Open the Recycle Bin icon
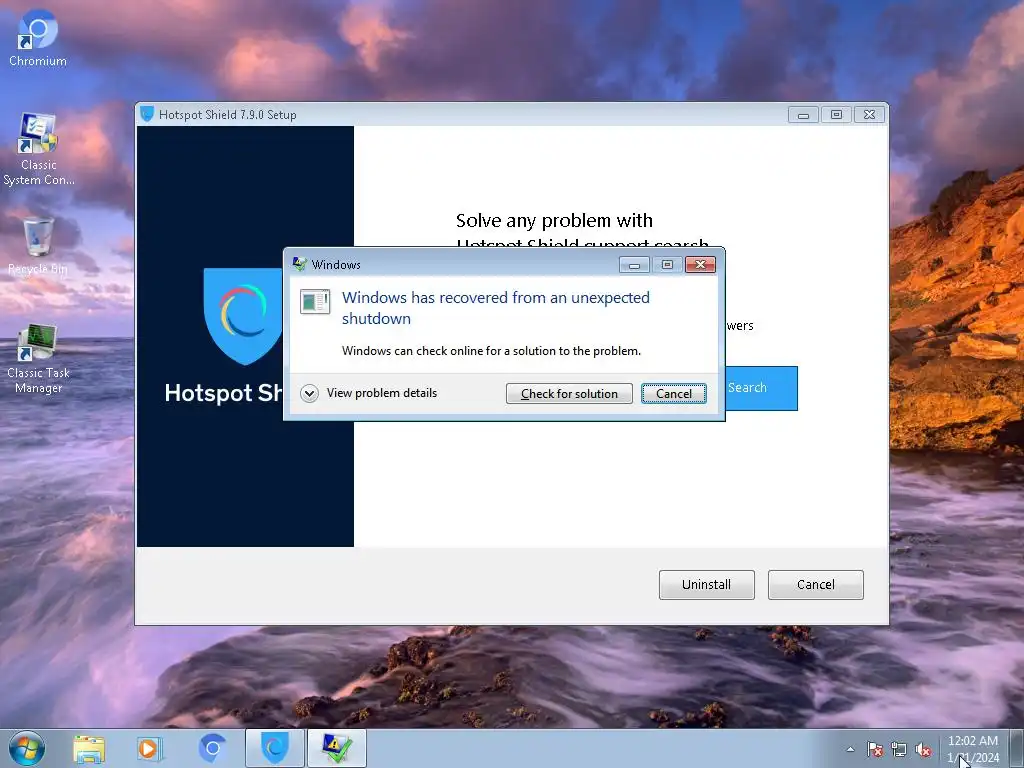 click(x=38, y=246)
